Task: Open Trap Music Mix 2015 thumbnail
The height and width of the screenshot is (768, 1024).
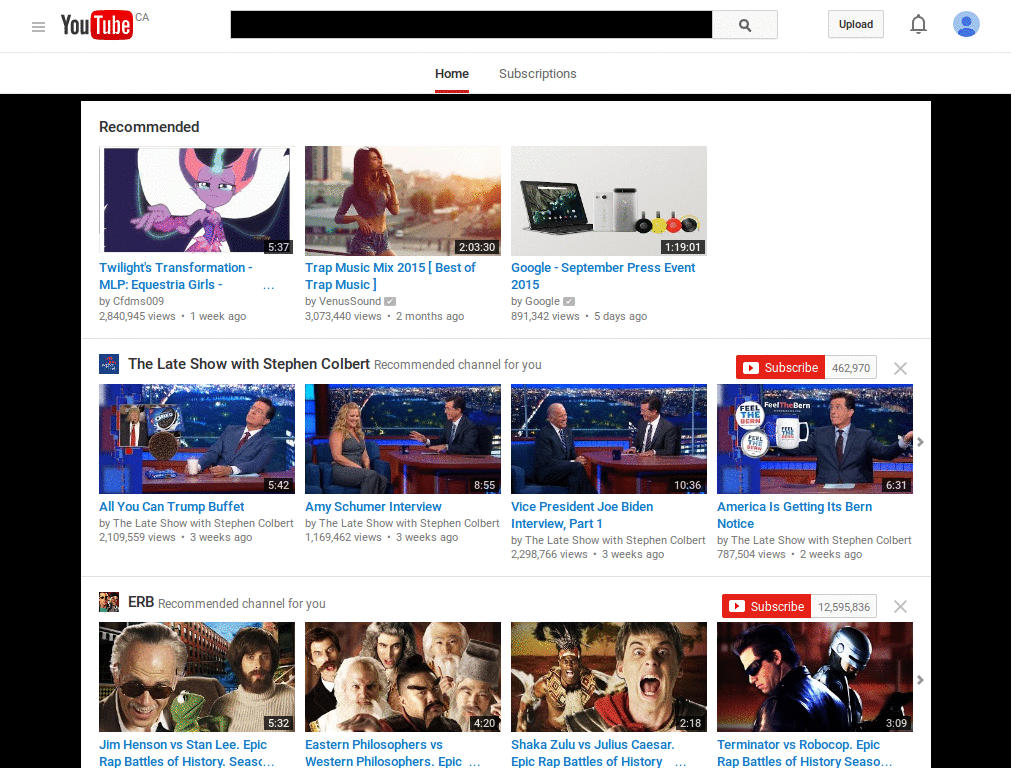Action: click(x=403, y=200)
